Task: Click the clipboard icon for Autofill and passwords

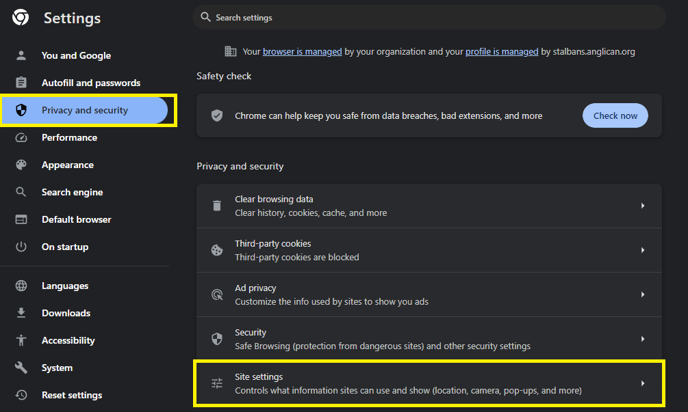Action: [21, 82]
